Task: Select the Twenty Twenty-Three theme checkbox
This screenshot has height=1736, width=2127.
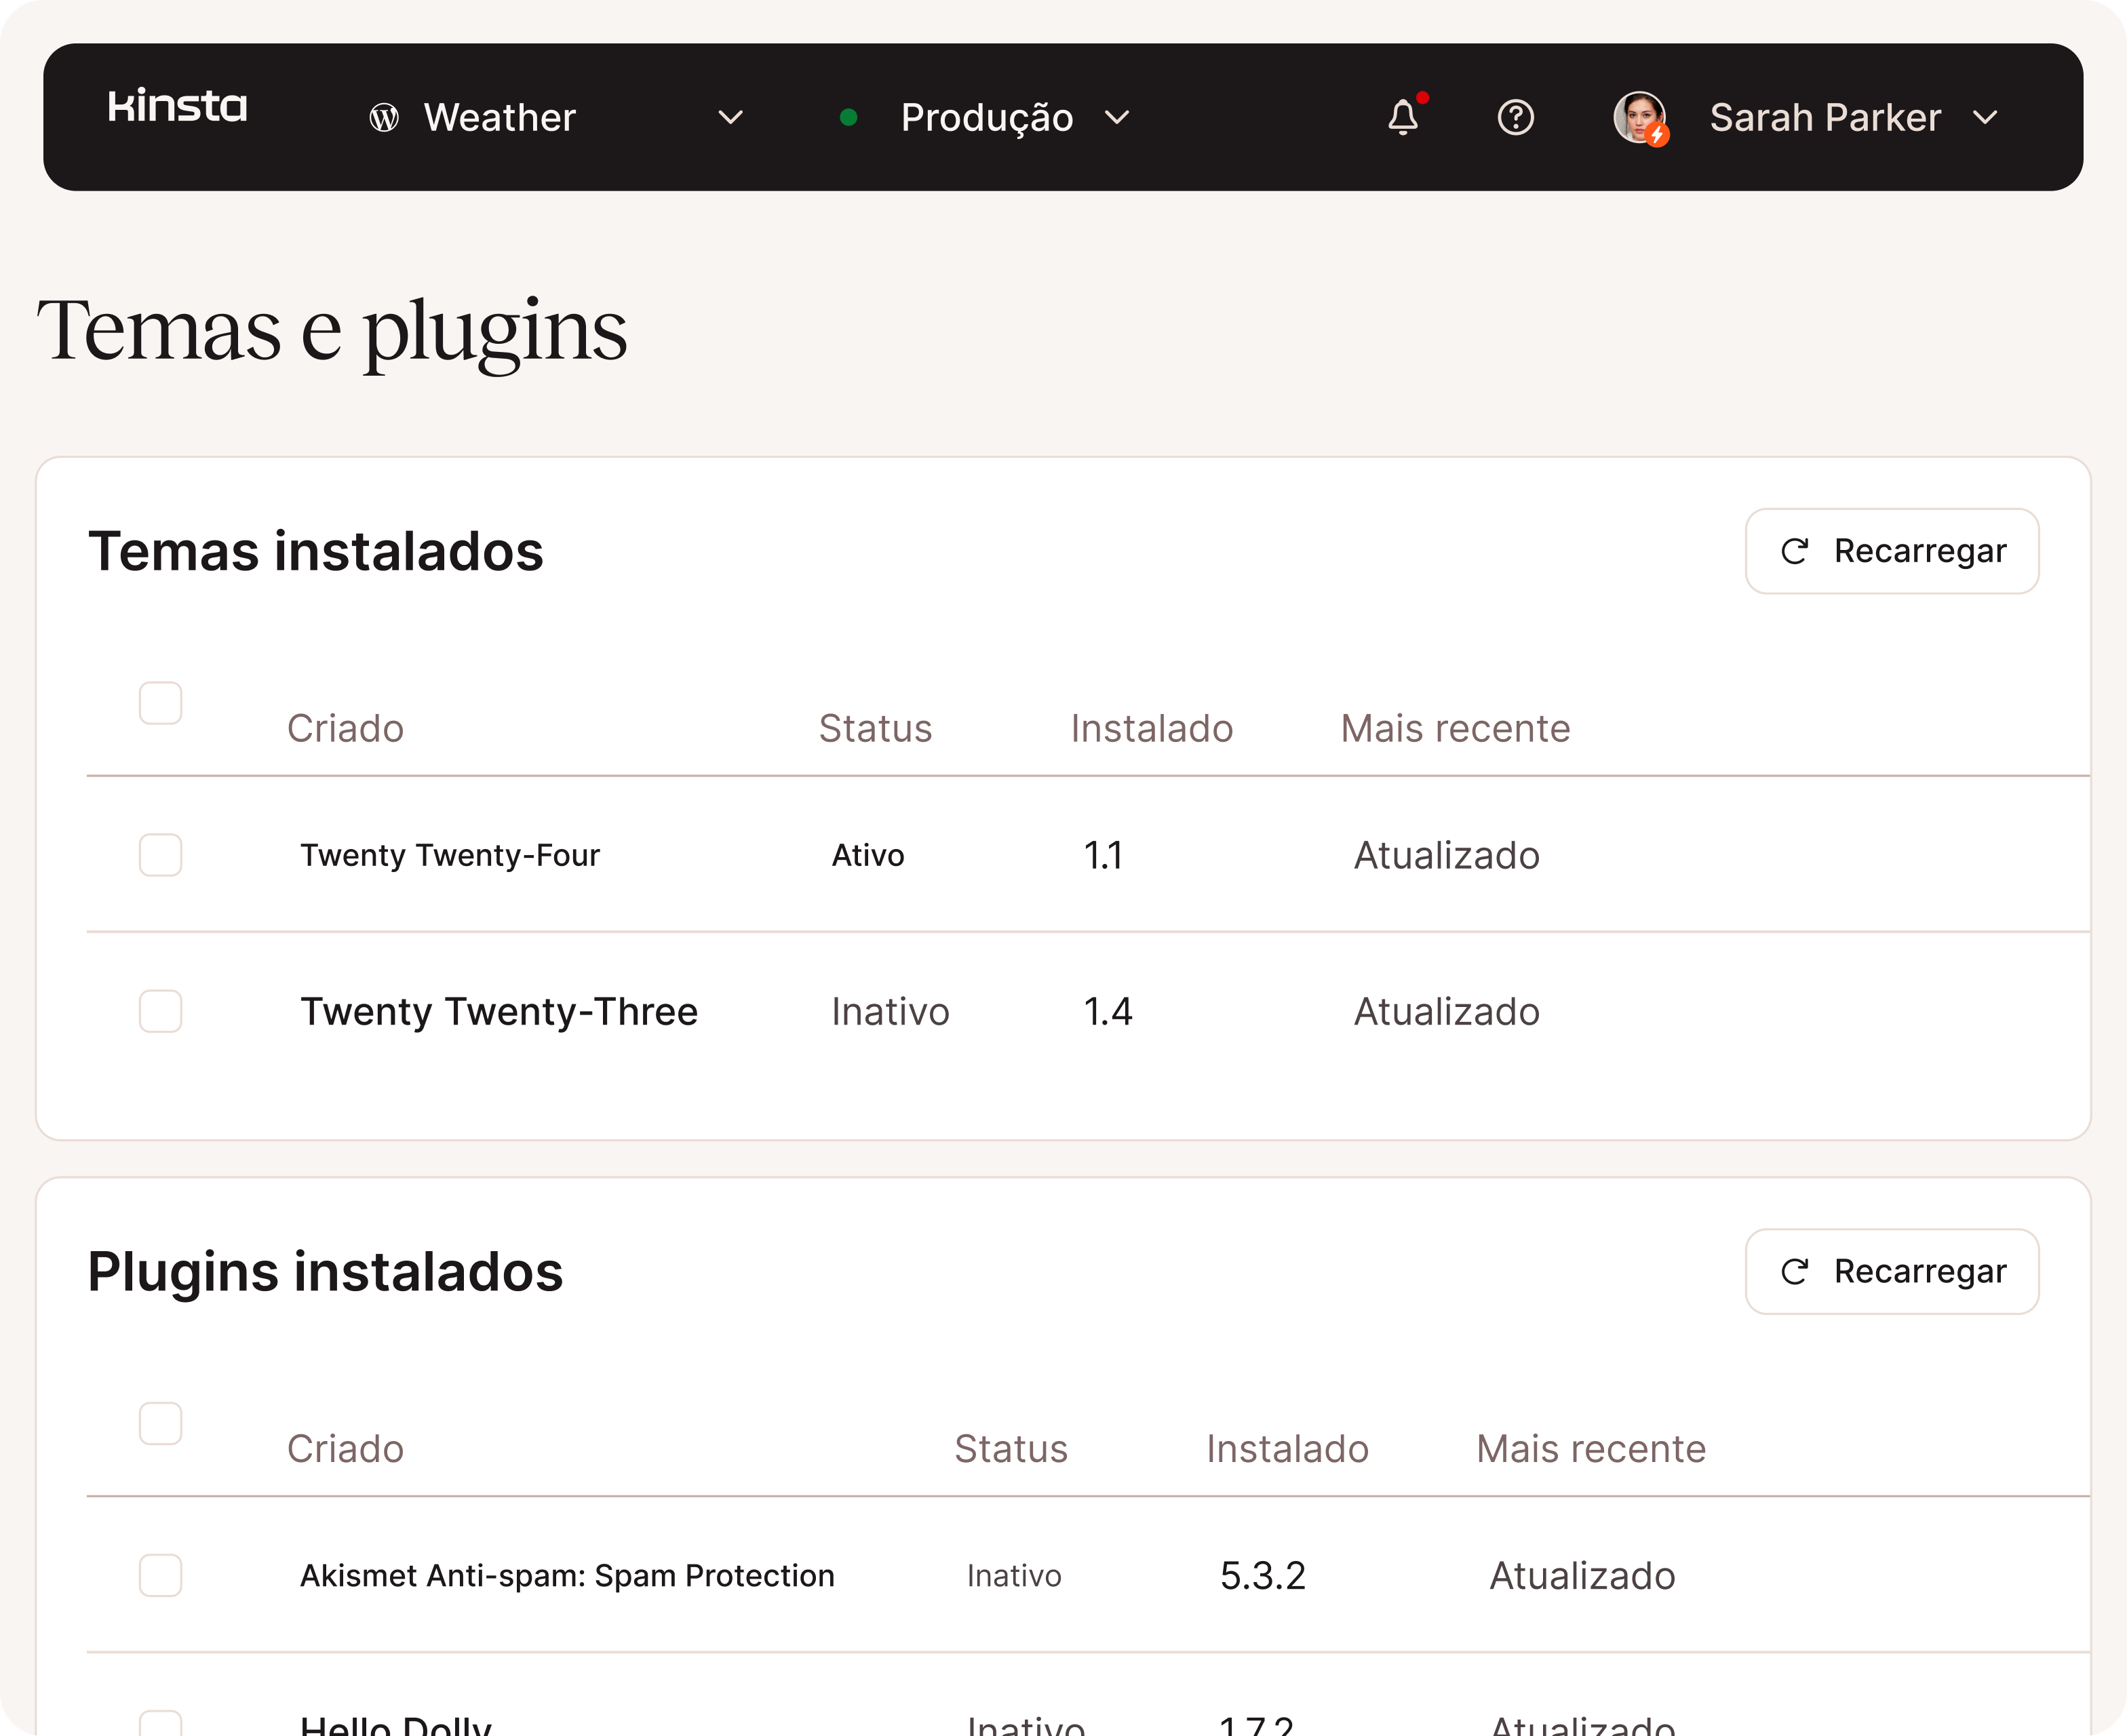Action: 161,1011
